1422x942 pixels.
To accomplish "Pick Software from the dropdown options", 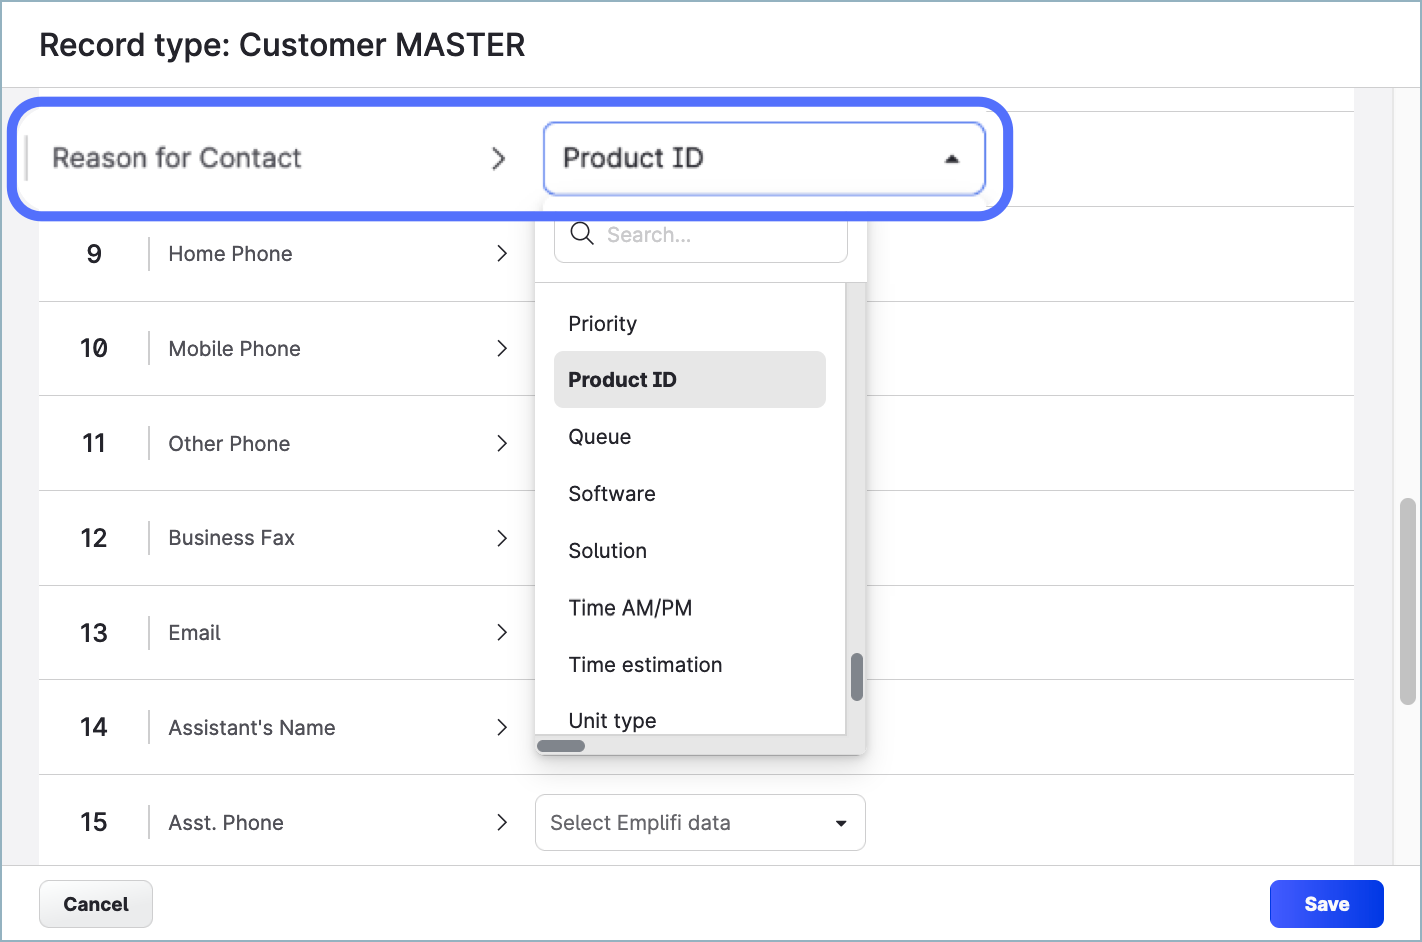I will coord(611,494).
